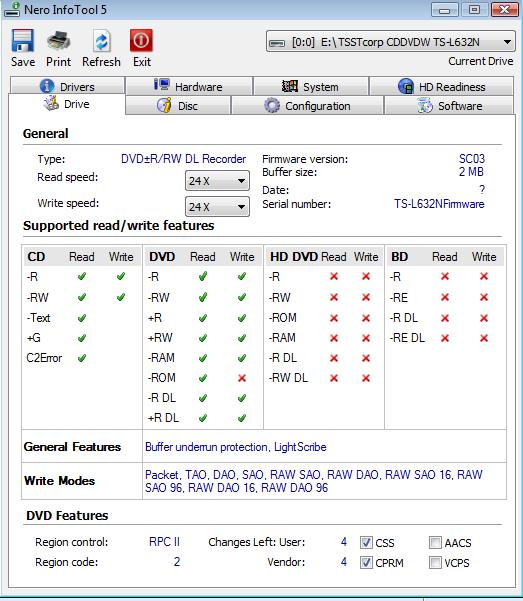
Task: Click HD DVD -RW DL read red cross
Action: [x=334, y=378]
